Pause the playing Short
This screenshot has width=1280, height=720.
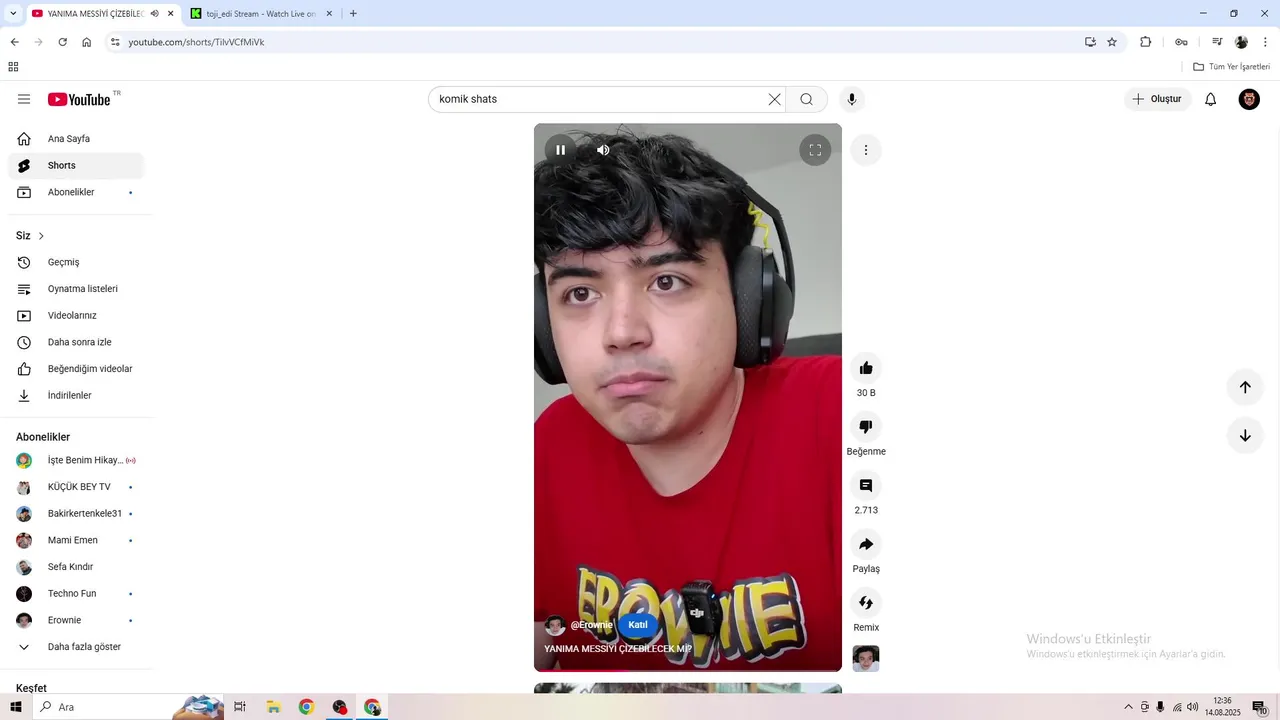(x=561, y=150)
